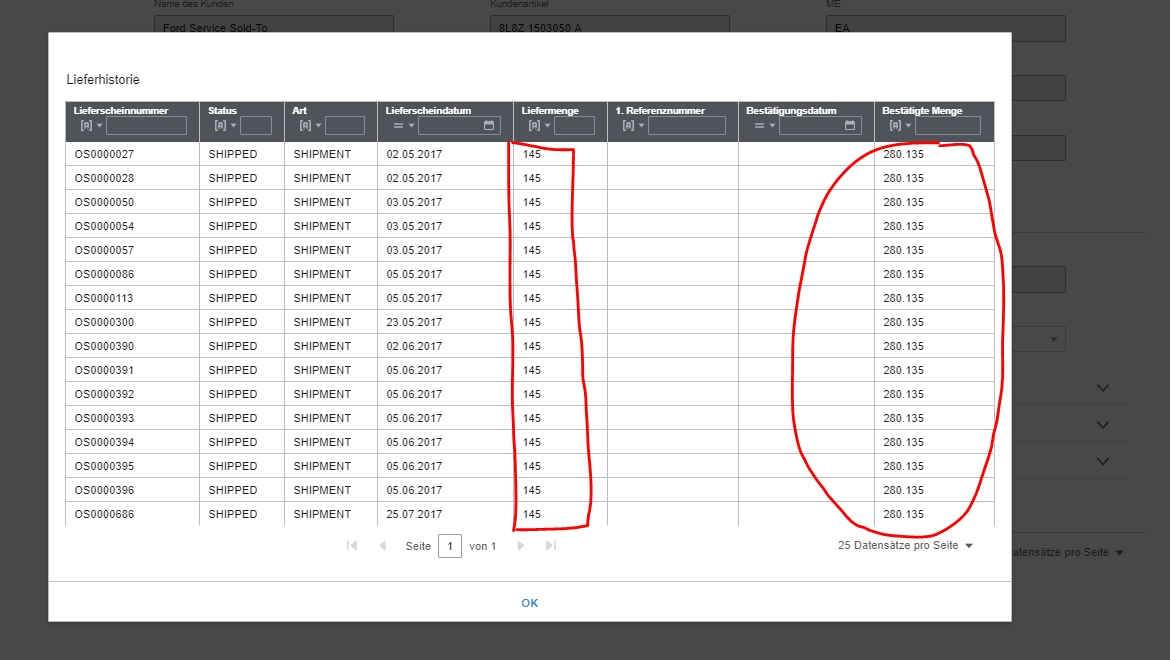Sort by Bestätigte Menge column header
The height and width of the screenshot is (660, 1170).
922,110
